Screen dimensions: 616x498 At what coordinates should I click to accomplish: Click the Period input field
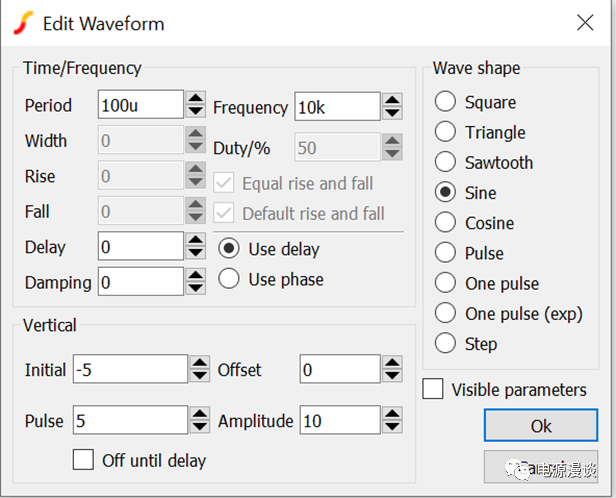click(x=140, y=105)
